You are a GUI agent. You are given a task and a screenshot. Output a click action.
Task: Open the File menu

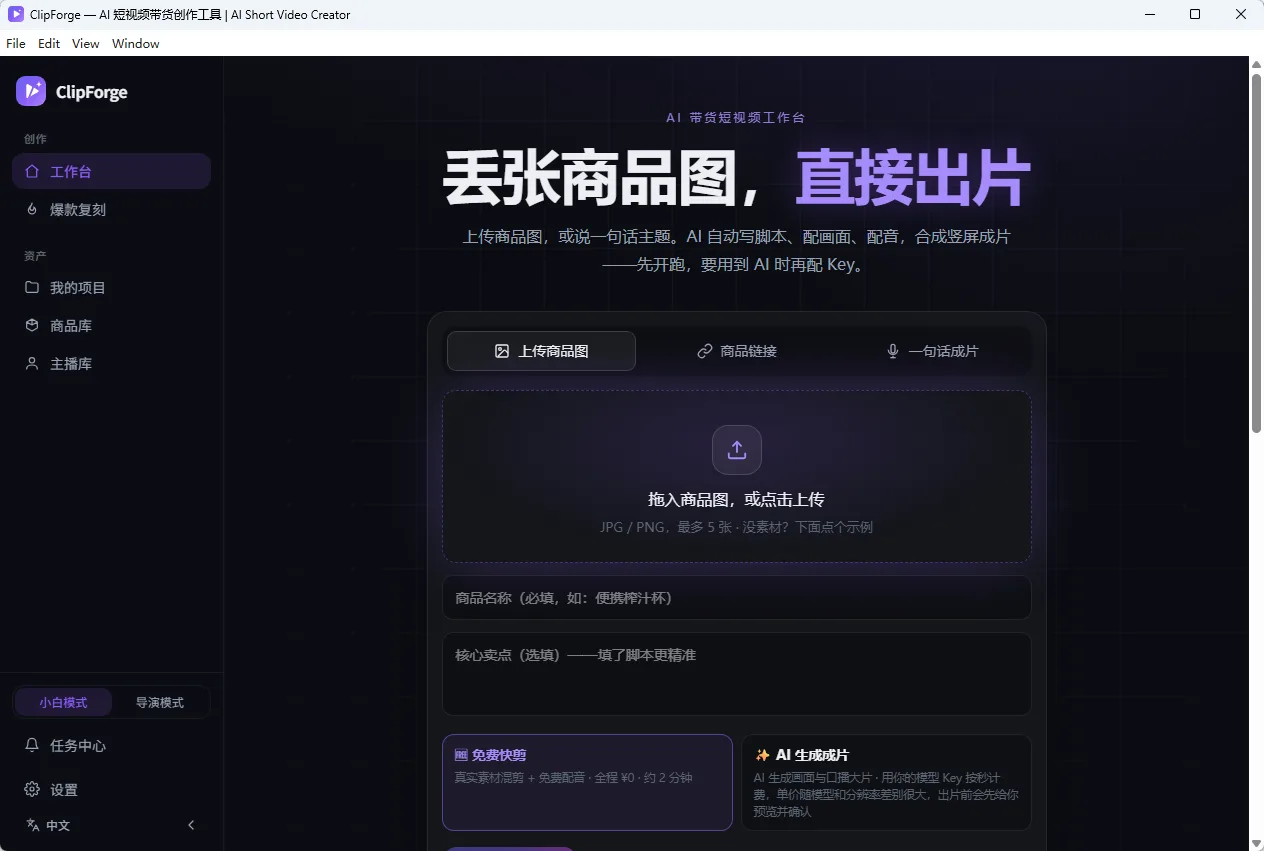tap(16, 43)
